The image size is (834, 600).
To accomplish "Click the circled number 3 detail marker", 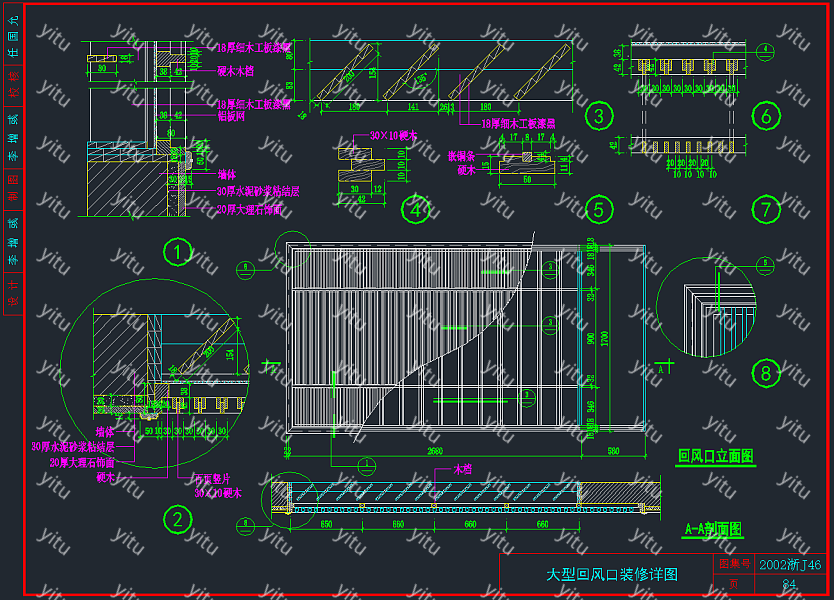I will [x=598, y=116].
